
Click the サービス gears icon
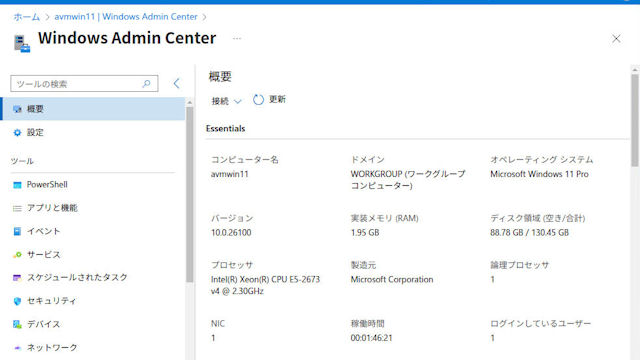[x=17, y=255]
